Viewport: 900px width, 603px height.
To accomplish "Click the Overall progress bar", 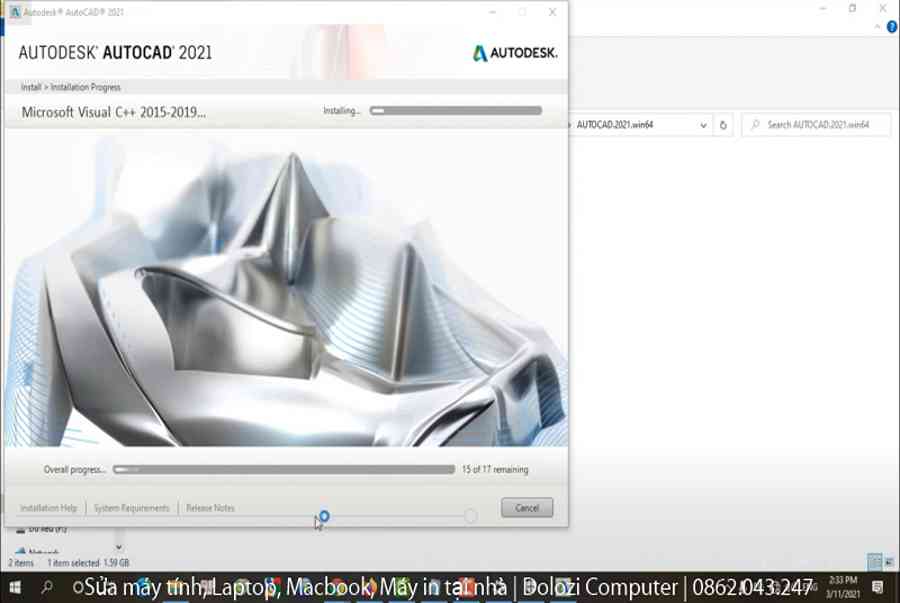I will 284,469.
